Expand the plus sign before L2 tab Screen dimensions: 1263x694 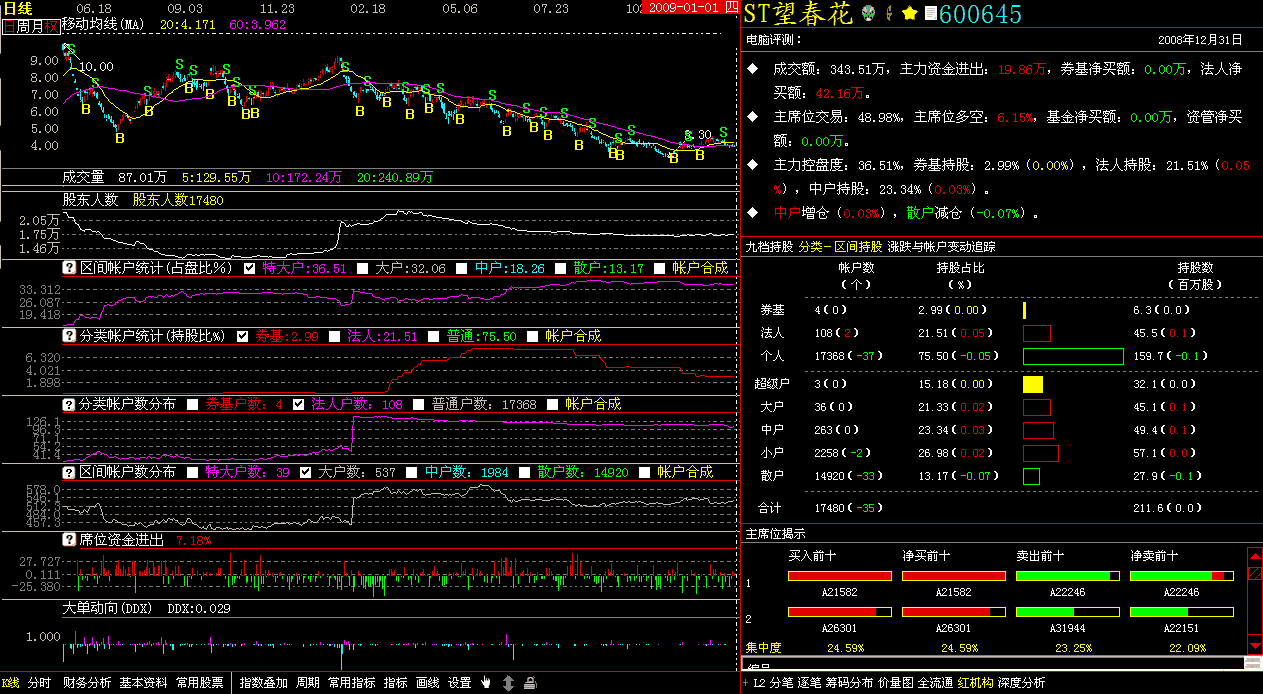tap(745, 683)
